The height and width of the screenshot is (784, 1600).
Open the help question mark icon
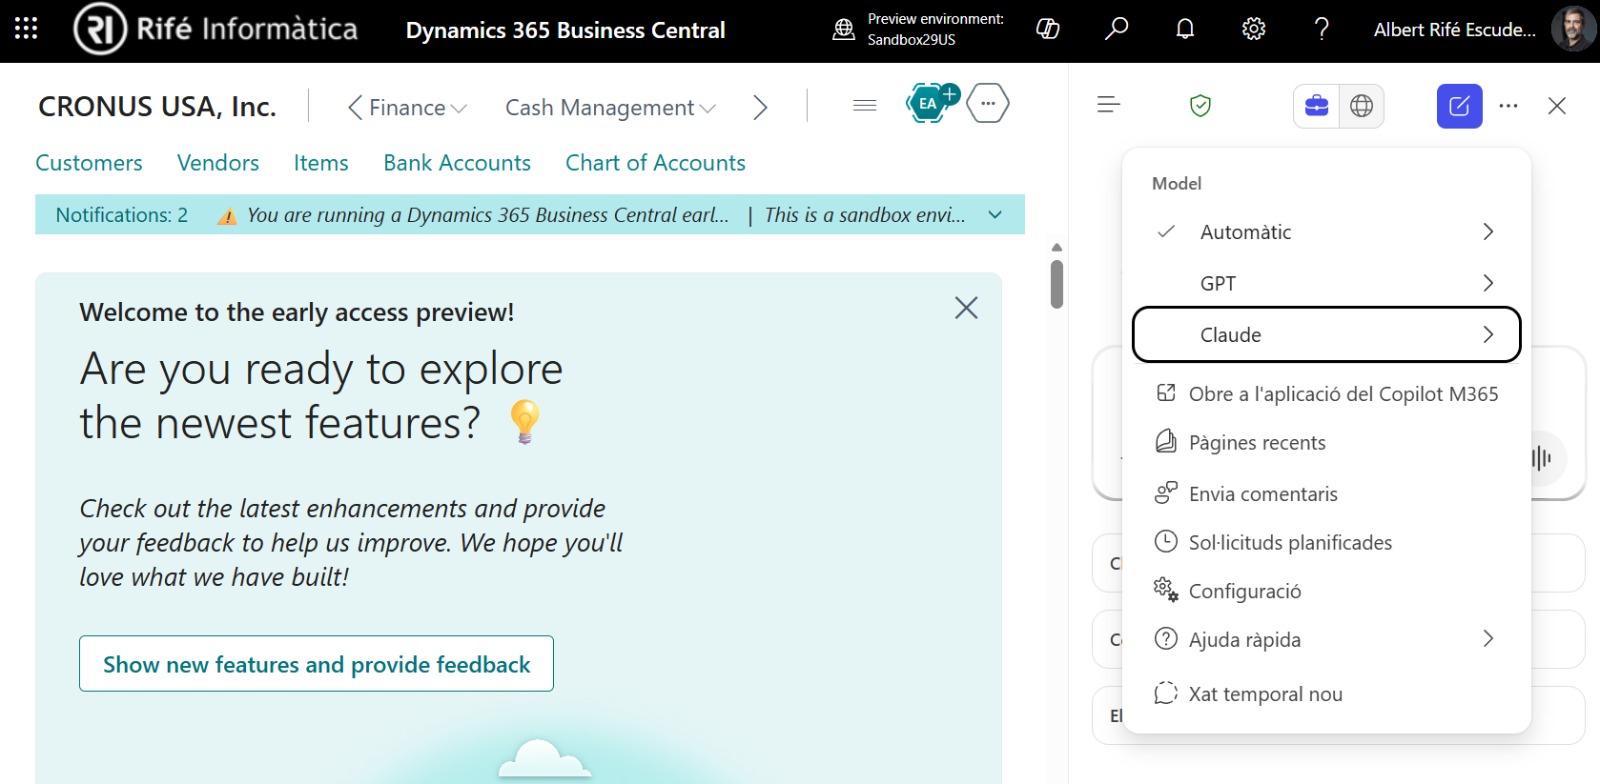point(1321,29)
